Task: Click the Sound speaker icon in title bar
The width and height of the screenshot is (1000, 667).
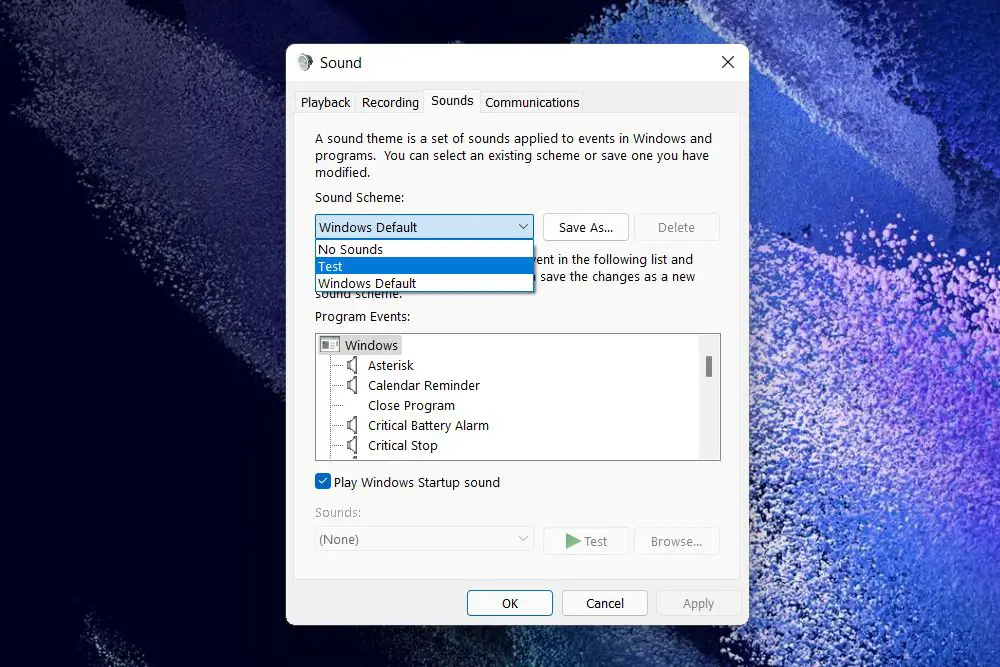Action: point(305,62)
